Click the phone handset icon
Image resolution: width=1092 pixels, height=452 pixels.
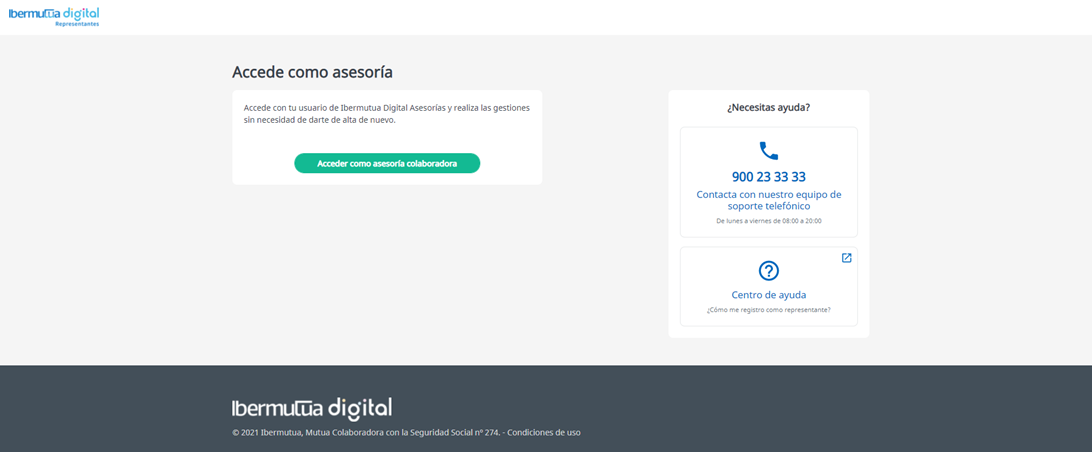point(768,151)
